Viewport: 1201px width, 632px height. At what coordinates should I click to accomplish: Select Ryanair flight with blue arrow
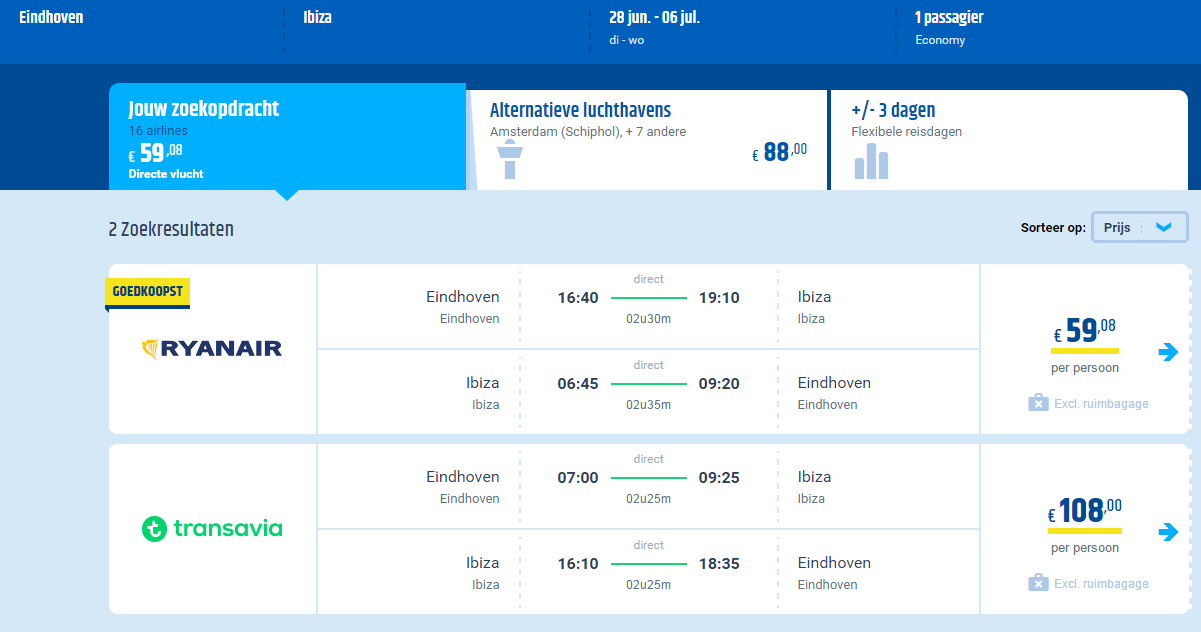(x=1168, y=352)
